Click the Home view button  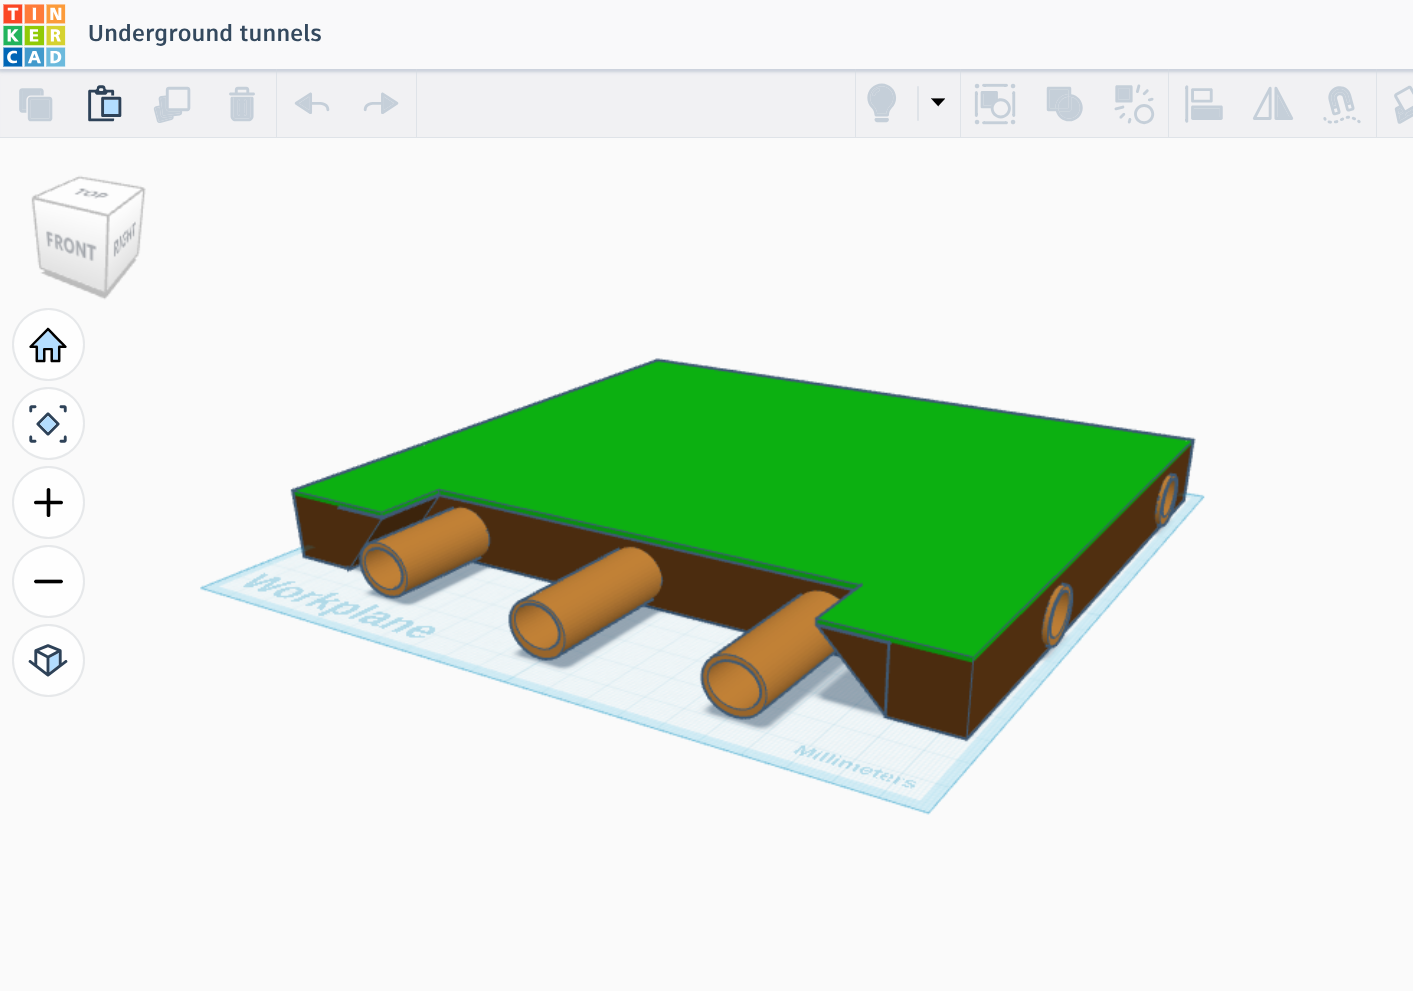[48, 345]
